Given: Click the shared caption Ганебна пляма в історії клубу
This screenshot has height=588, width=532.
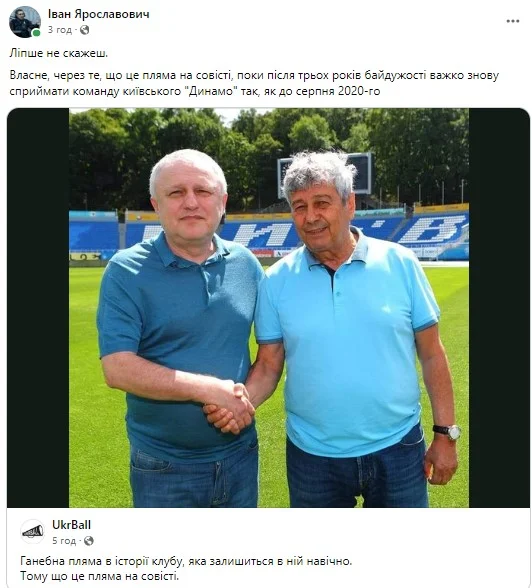Looking at the screenshot, I should (186, 561).
